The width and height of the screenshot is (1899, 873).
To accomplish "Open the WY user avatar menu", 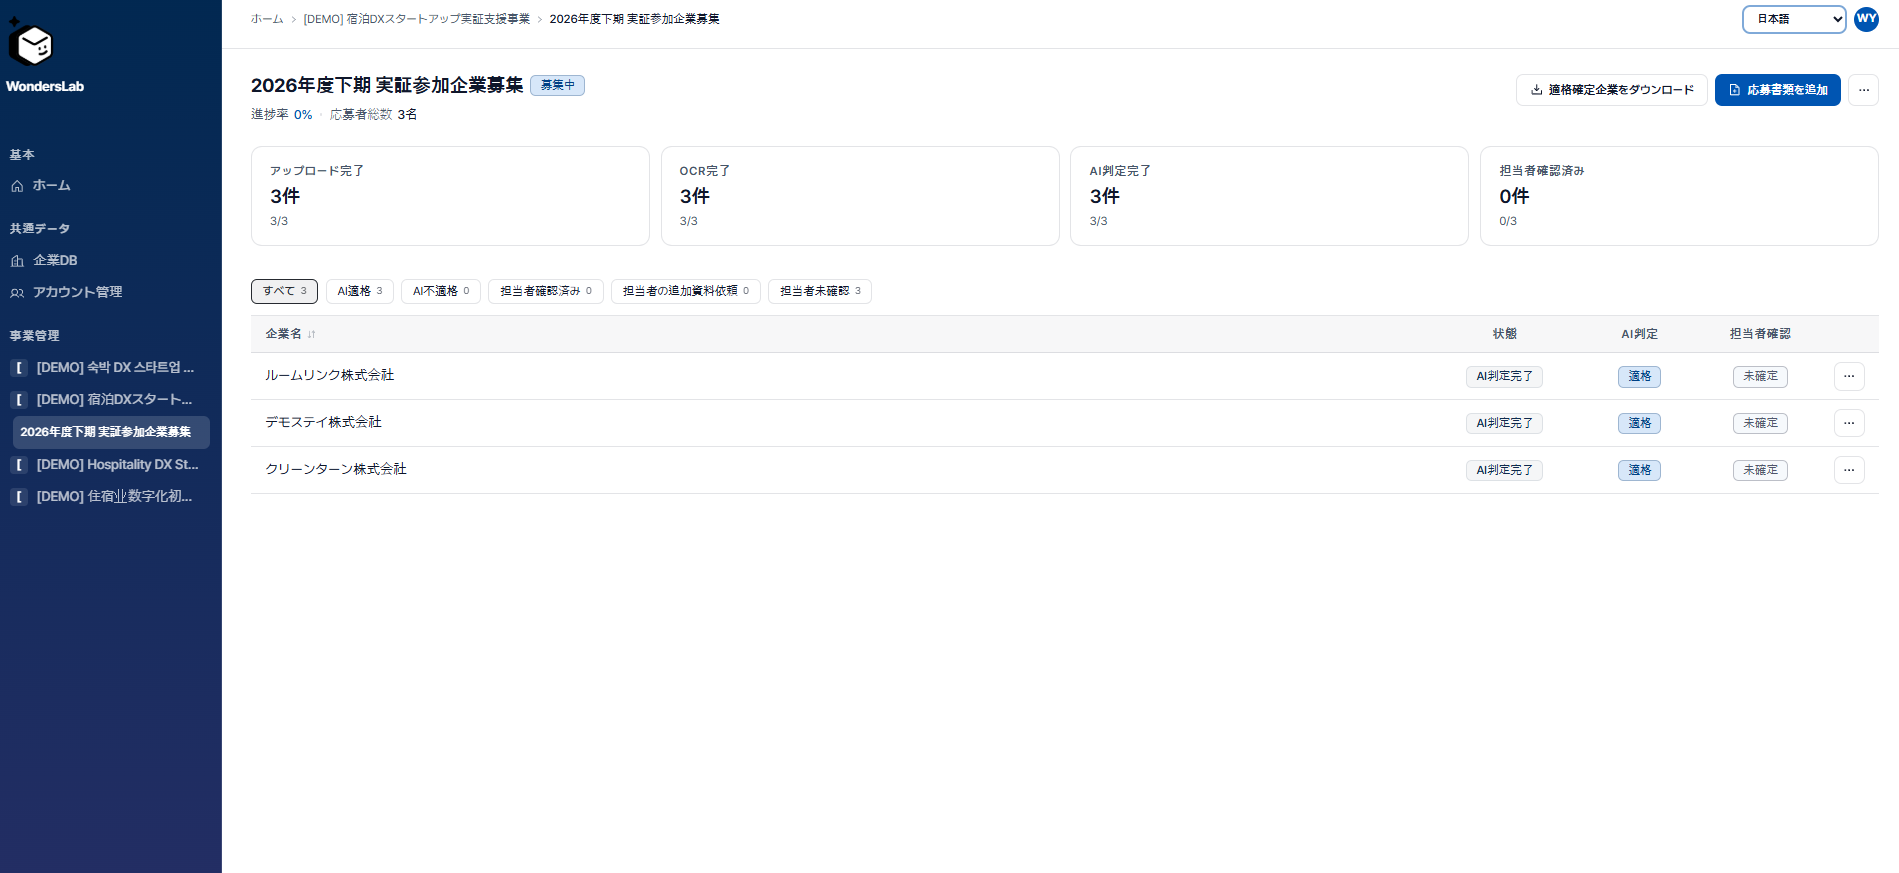I will point(1866,19).
